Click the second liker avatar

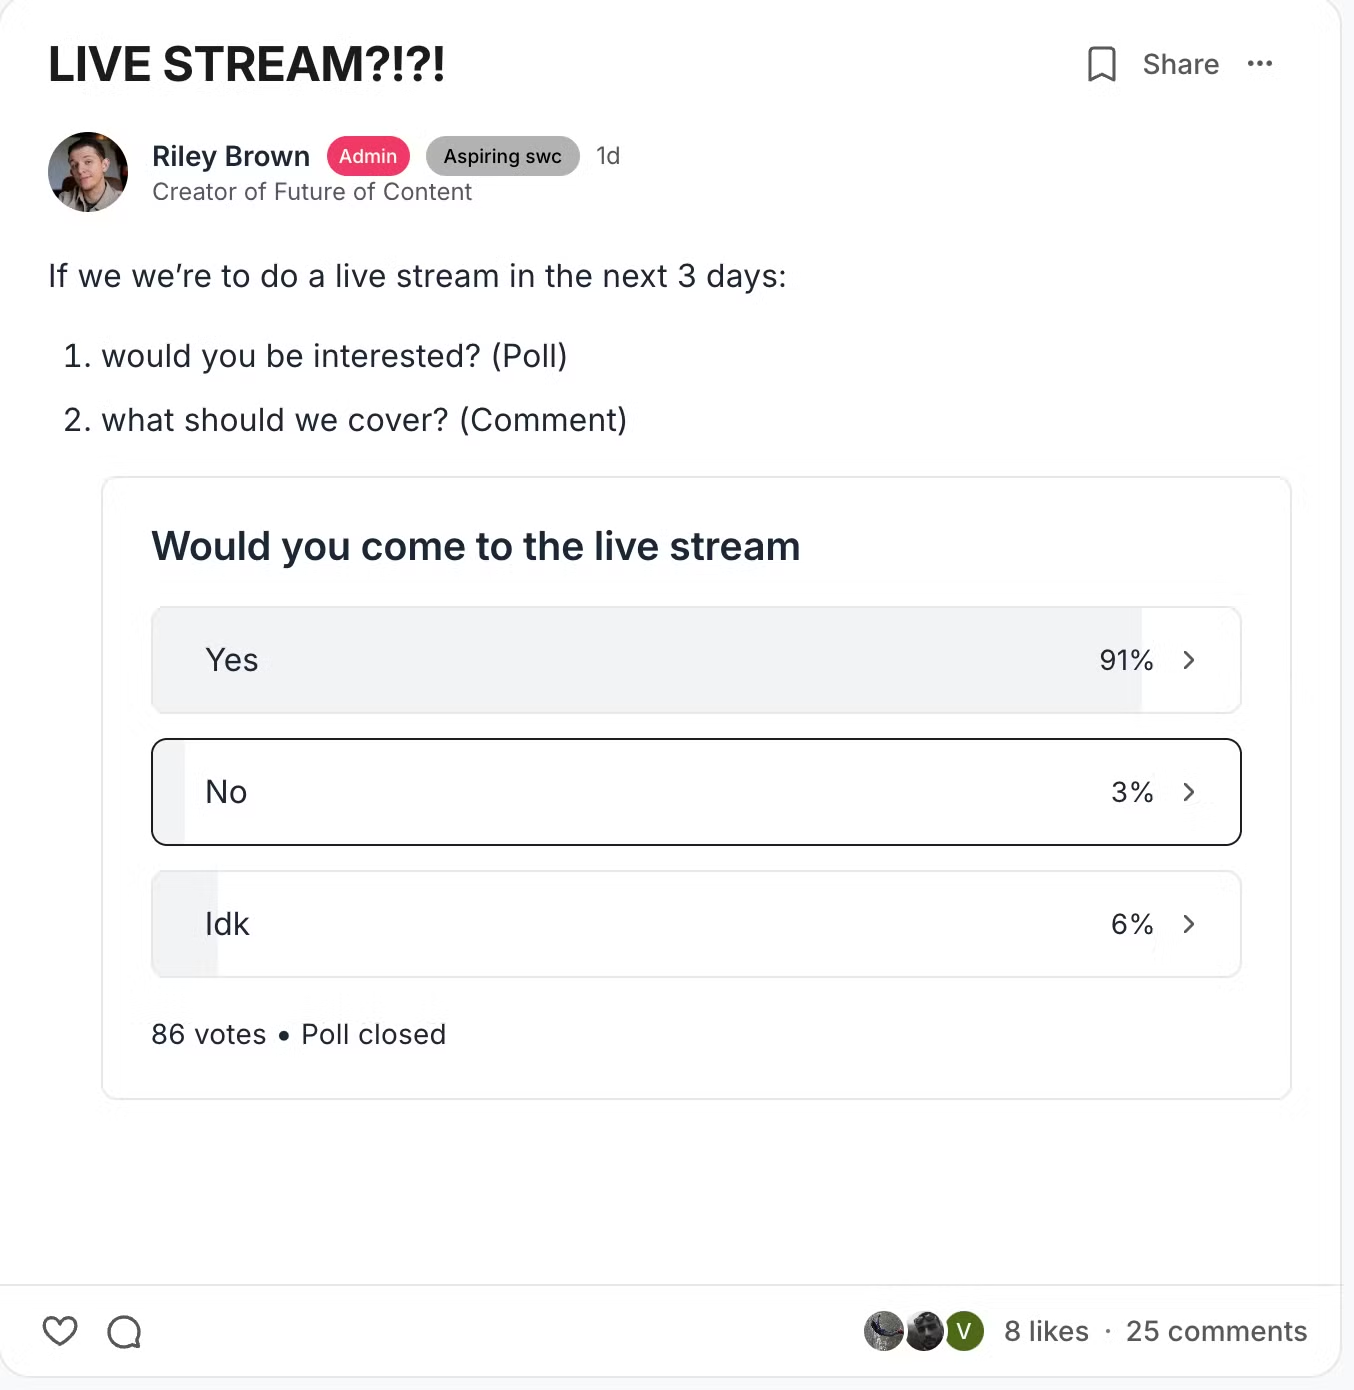[925, 1331]
